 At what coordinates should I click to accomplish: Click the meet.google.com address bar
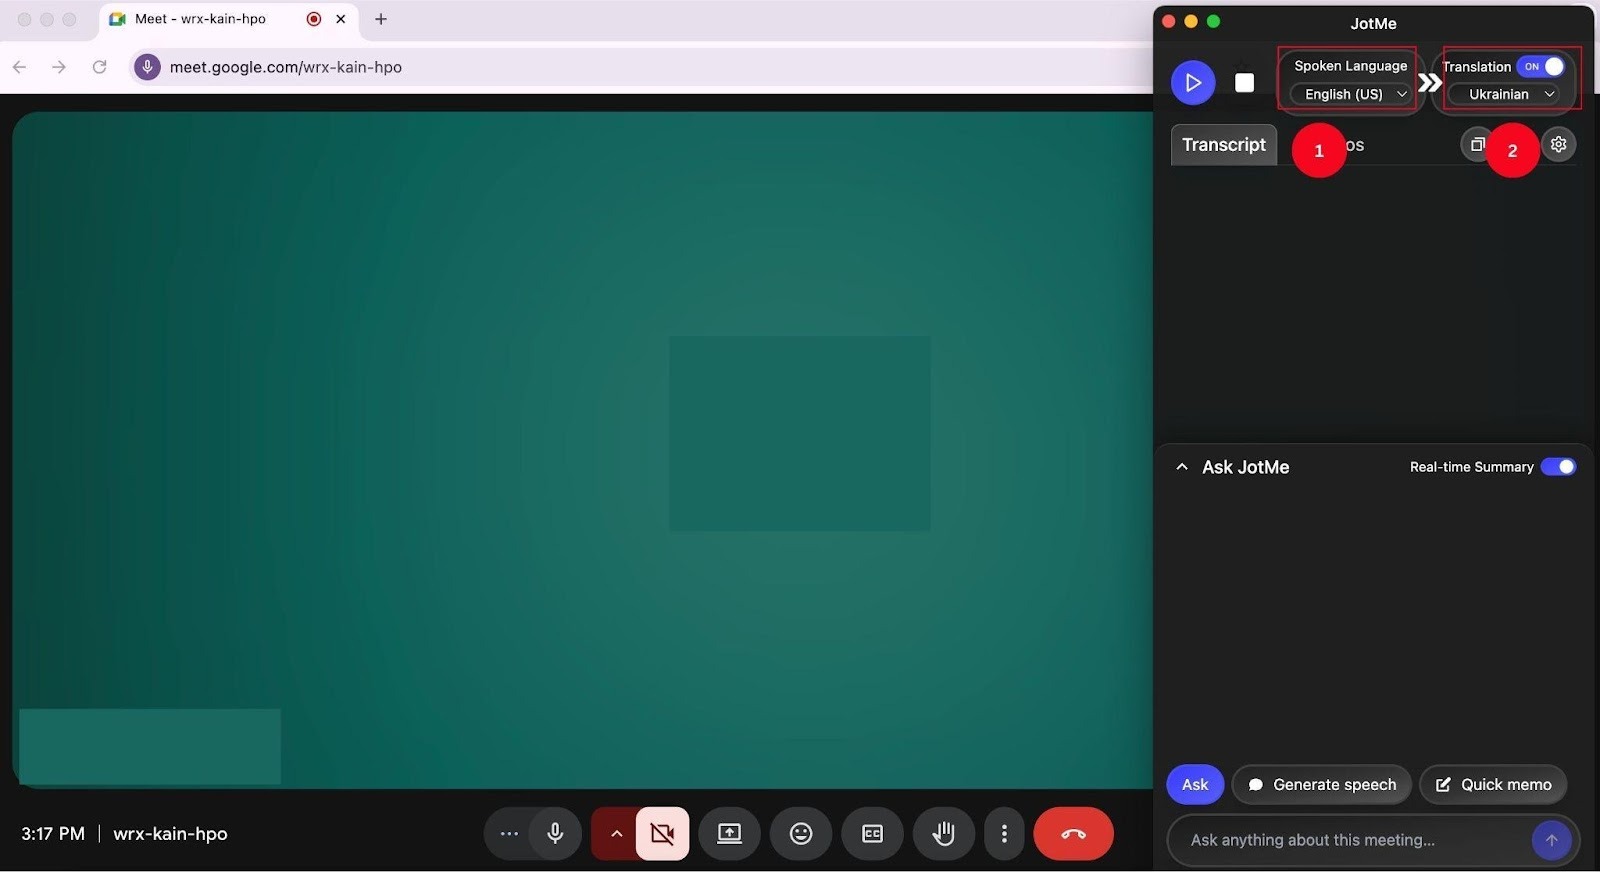(640, 67)
